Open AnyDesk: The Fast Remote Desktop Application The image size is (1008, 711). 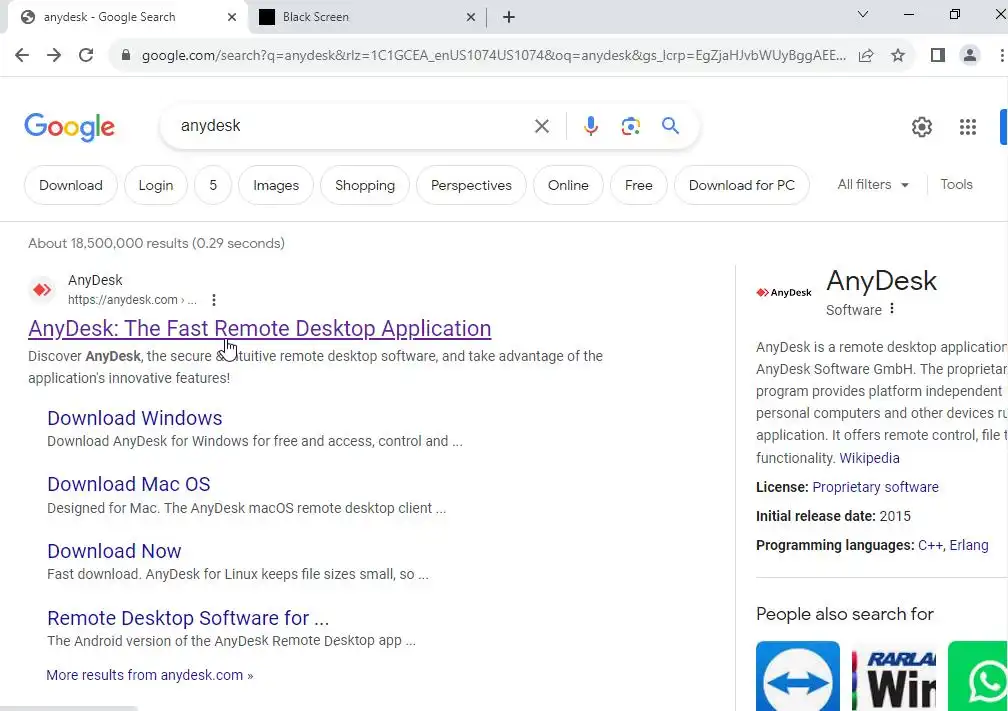(x=260, y=328)
